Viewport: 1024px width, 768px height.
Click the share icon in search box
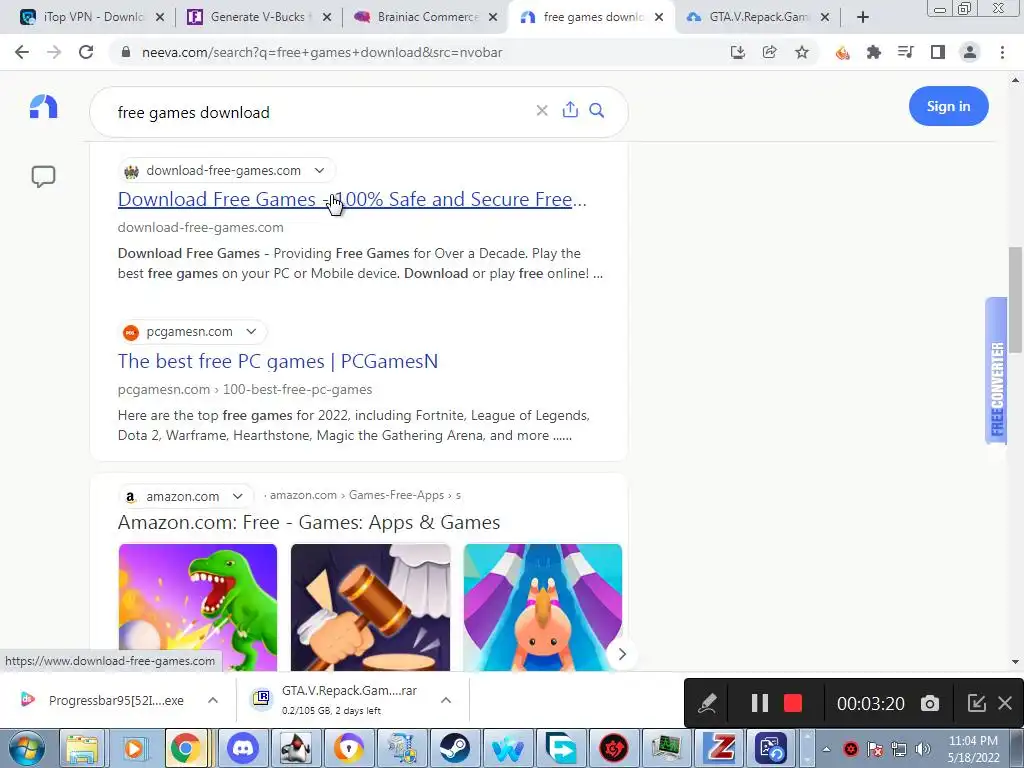(x=570, y=110)
